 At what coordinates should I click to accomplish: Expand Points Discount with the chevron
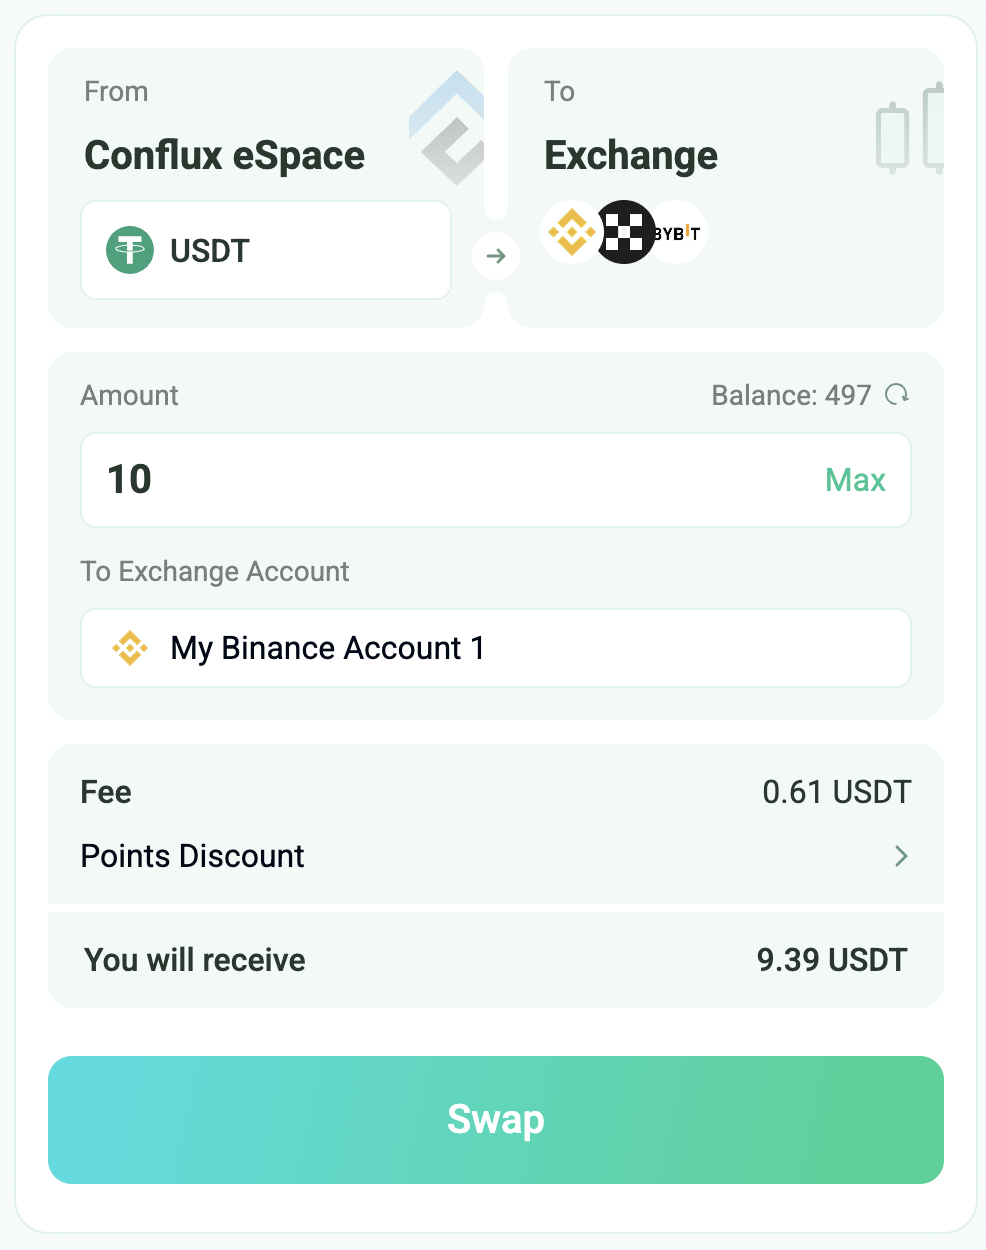[x=901, y=856]
